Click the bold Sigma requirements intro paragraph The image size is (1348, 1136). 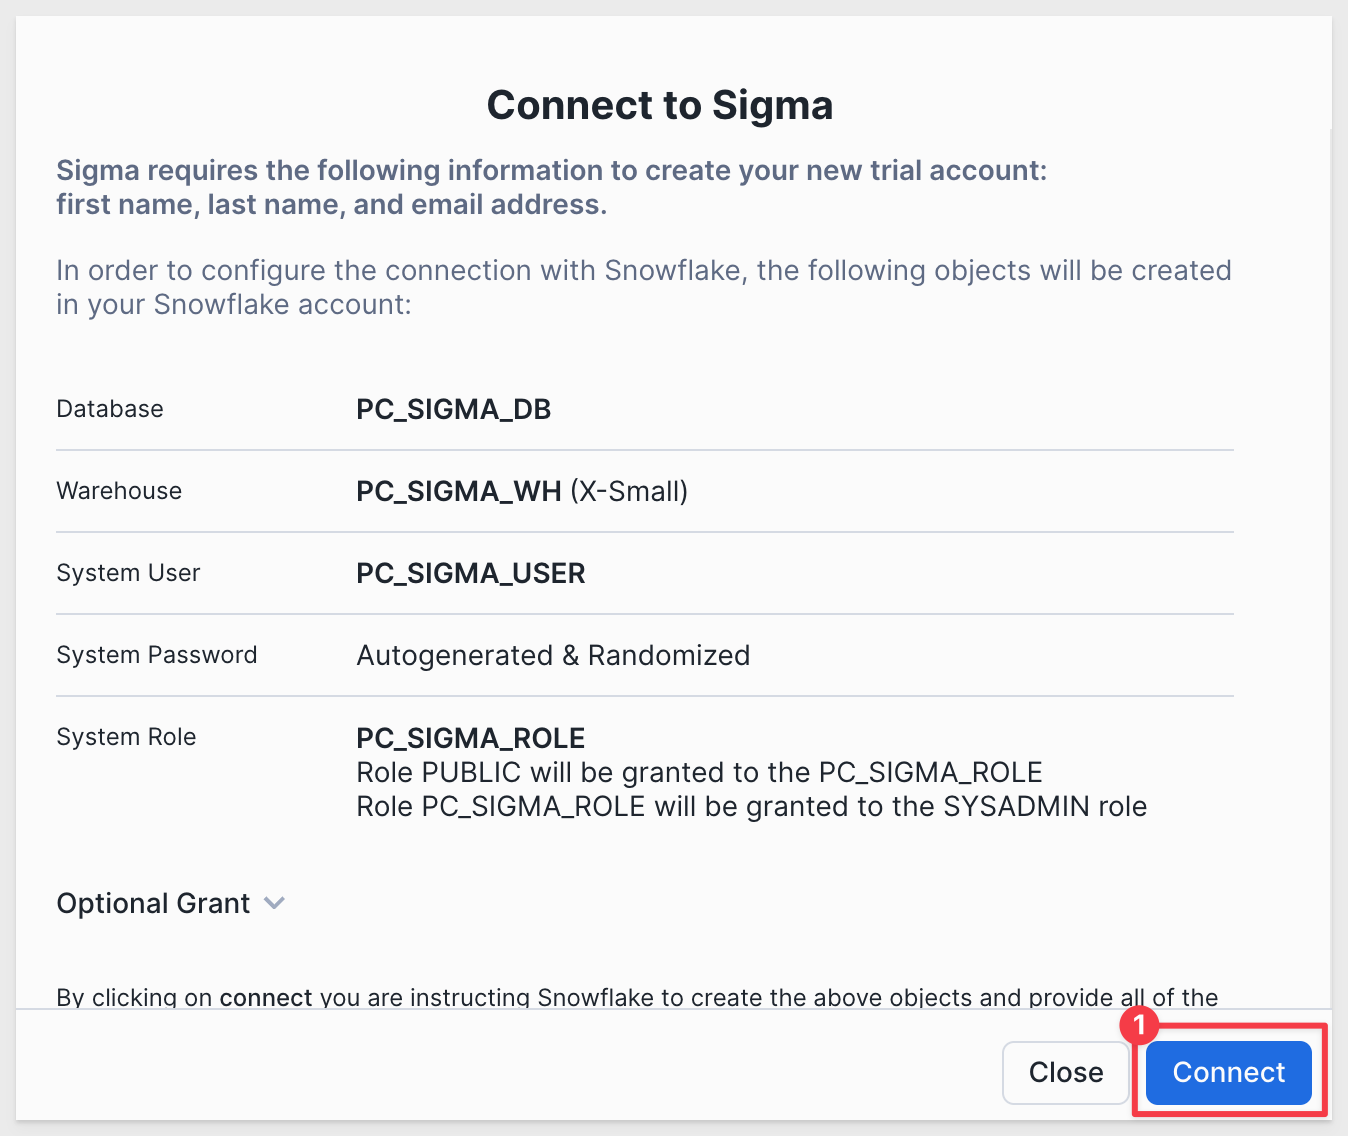[x=551, y=187]
